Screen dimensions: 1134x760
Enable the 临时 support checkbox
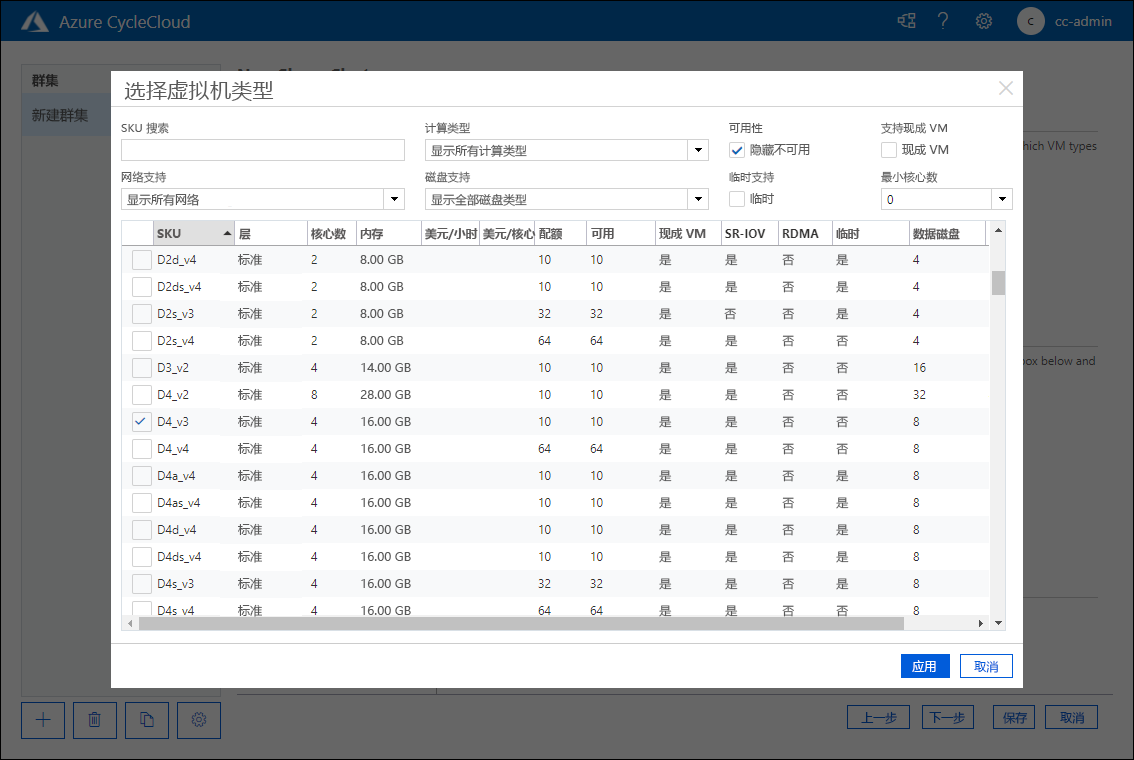point(737,199)
